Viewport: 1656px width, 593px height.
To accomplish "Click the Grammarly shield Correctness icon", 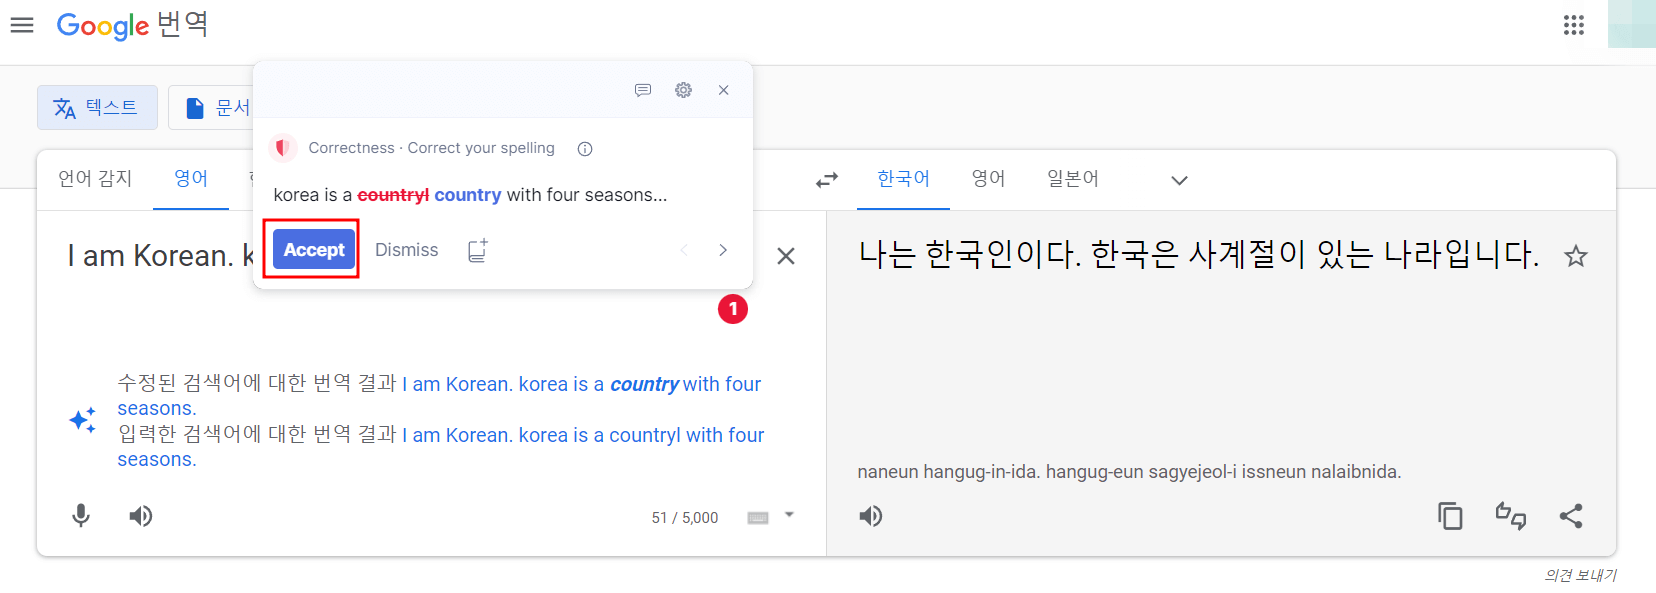I will click(x=283, y=148).
